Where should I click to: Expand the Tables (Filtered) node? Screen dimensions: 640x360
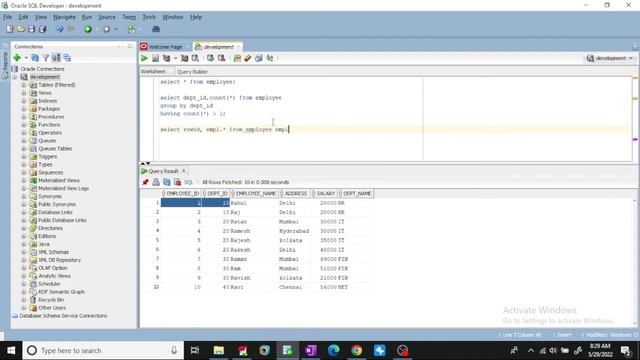click(x=24, y=85)
